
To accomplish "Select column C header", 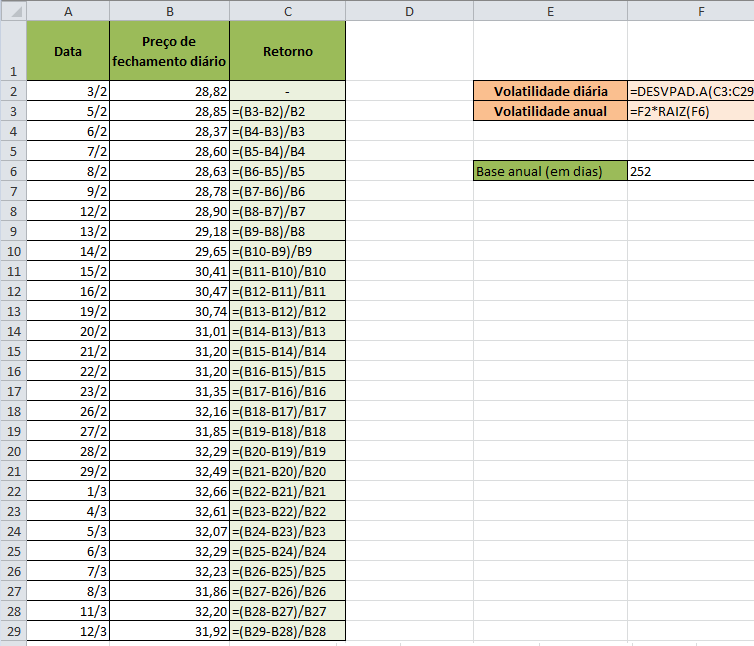I will [288, 11].
